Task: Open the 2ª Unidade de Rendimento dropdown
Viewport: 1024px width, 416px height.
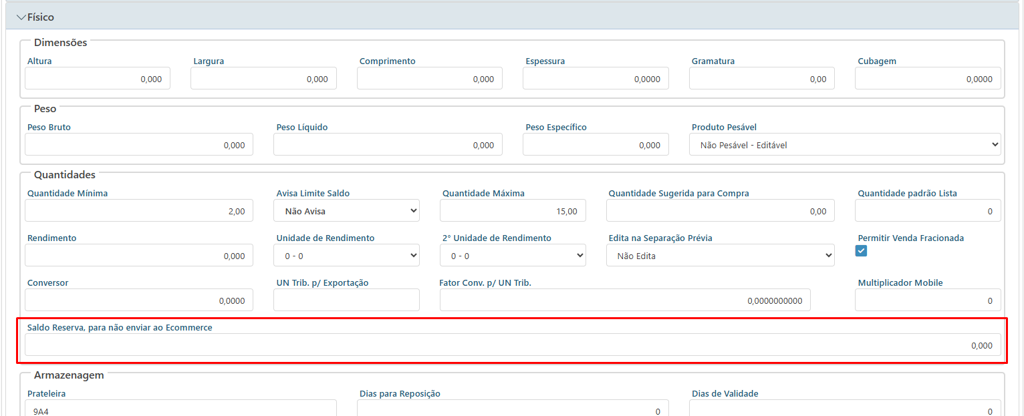Action: (x=513, y=256)
